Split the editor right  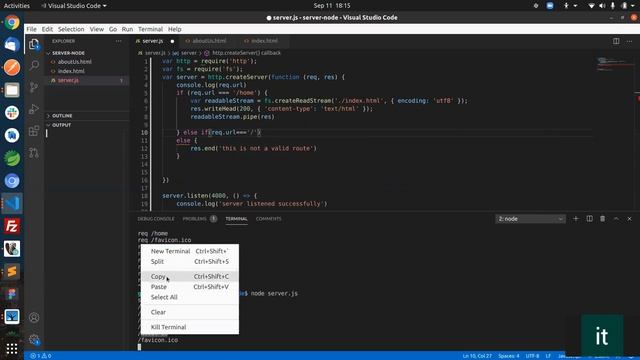(x=616, y=41)
